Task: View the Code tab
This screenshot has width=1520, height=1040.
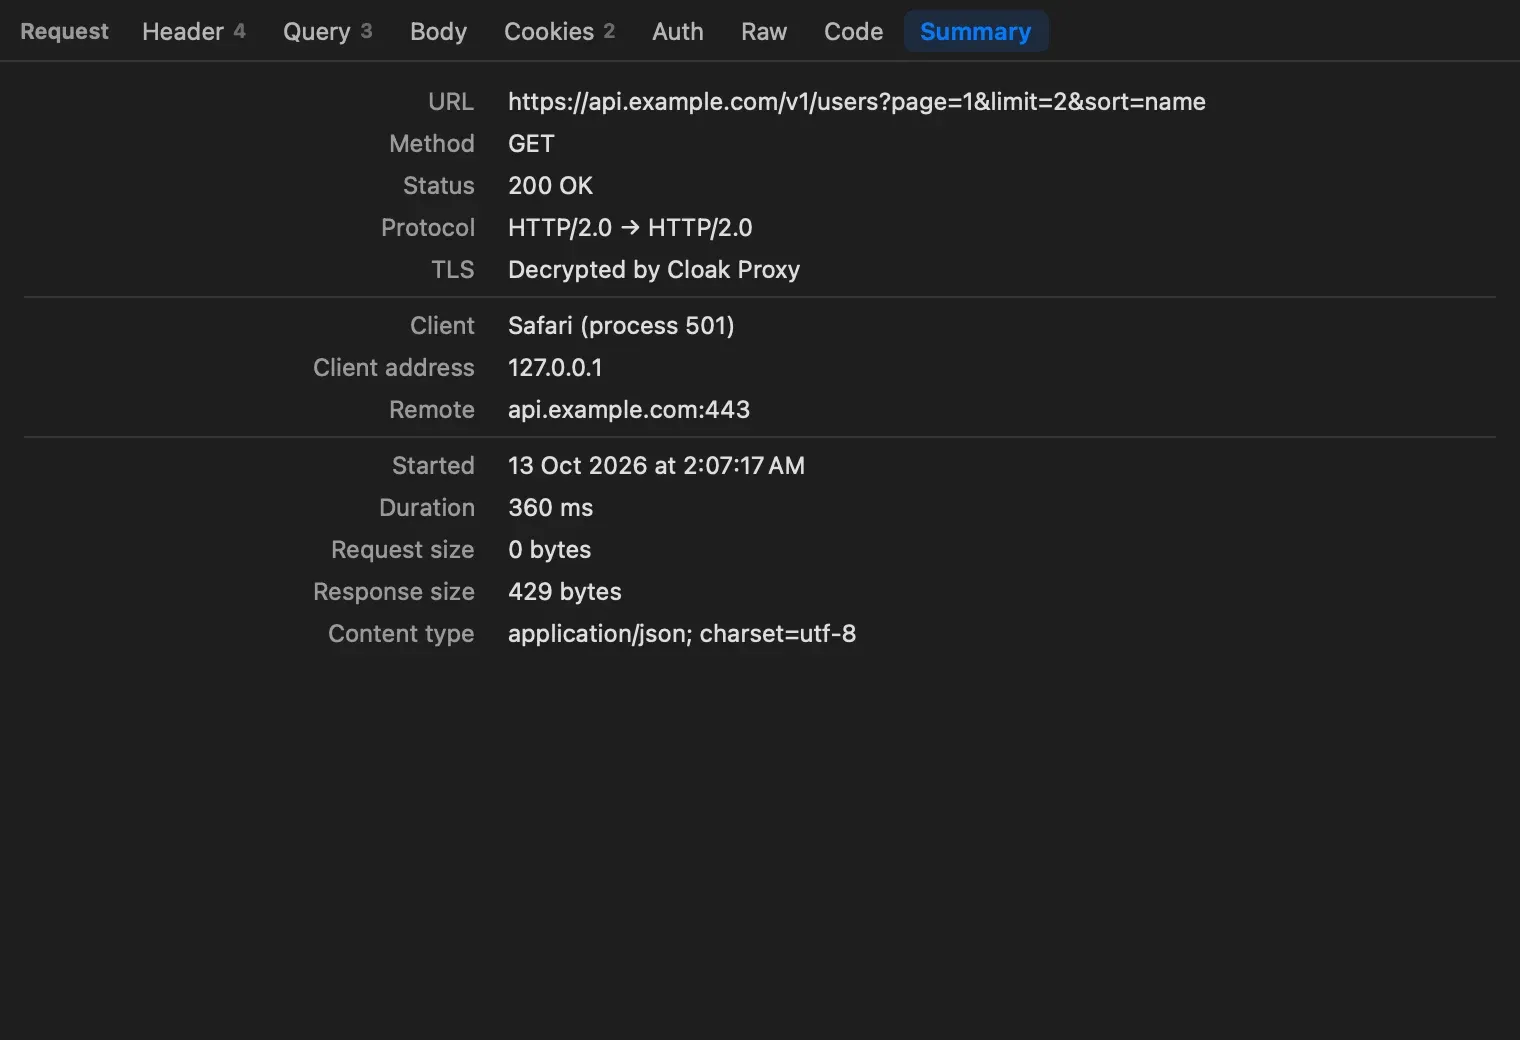Action: tap(853, 31)
